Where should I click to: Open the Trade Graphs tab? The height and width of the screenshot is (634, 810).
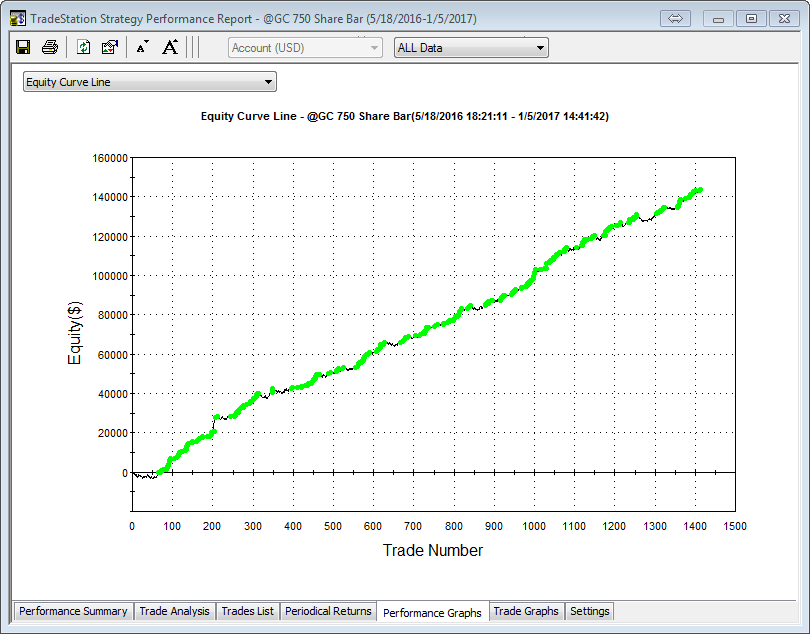(x=526, y=611)
